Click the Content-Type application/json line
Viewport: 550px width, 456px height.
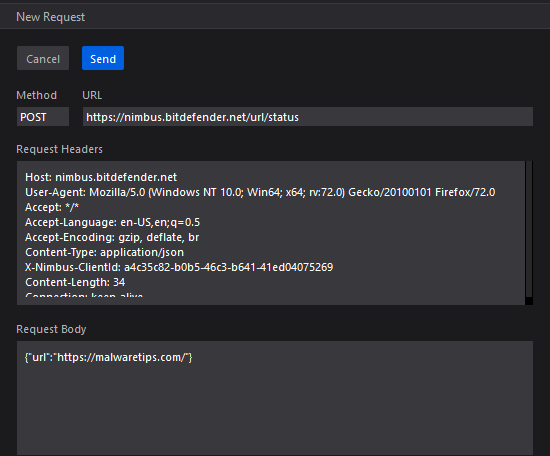[105, 253]
